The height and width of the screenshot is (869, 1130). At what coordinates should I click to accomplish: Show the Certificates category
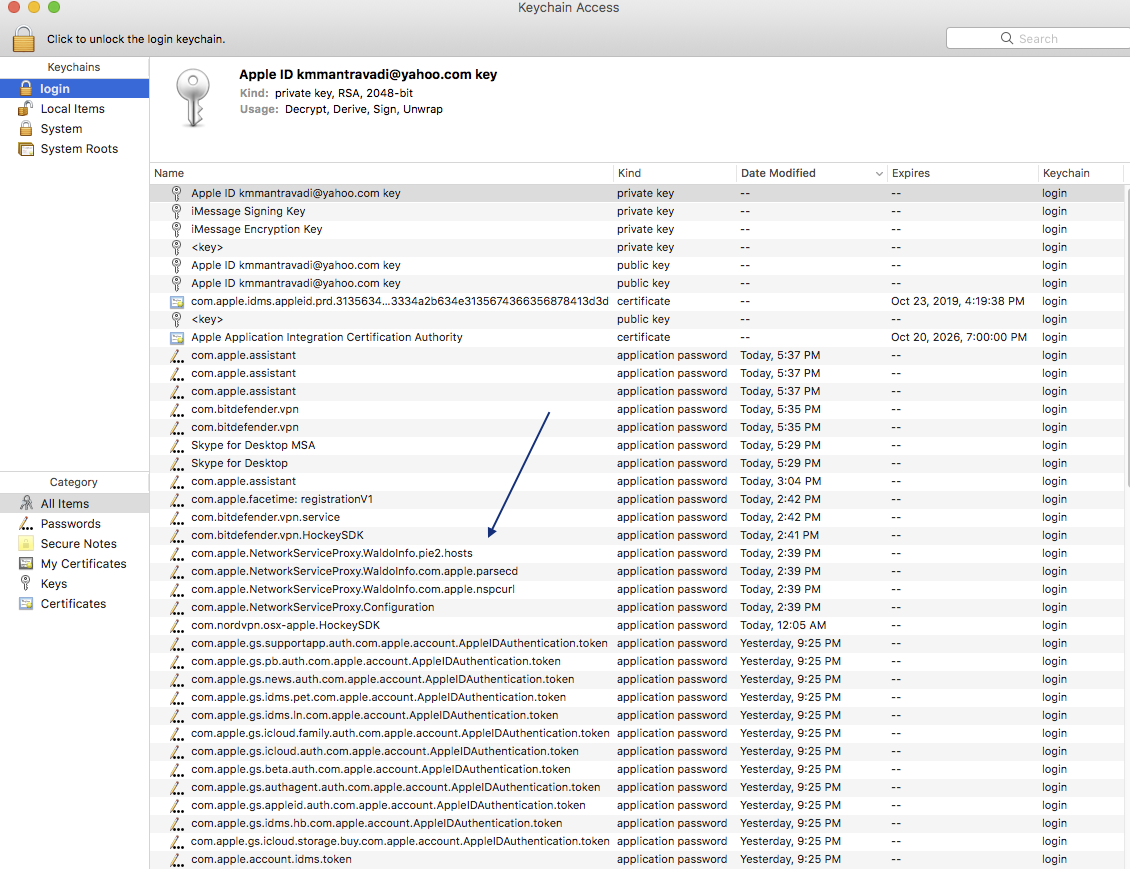(74, 604)
